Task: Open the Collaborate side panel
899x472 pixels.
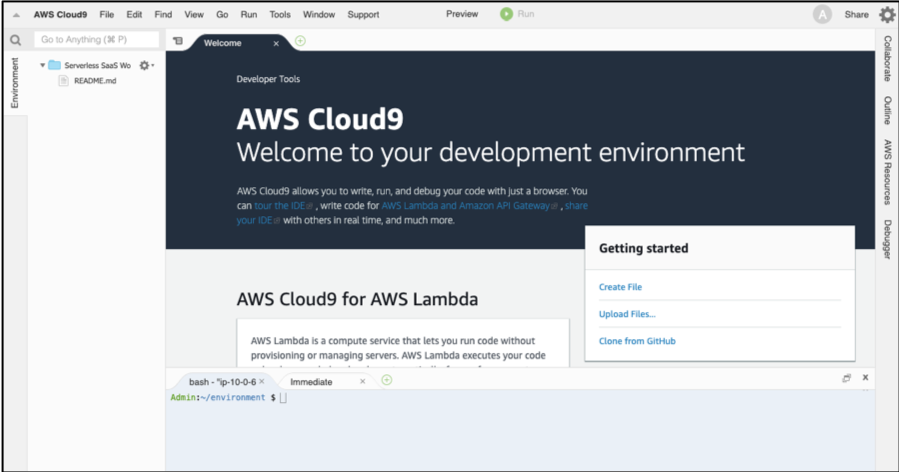Action: tap(887, 58)
